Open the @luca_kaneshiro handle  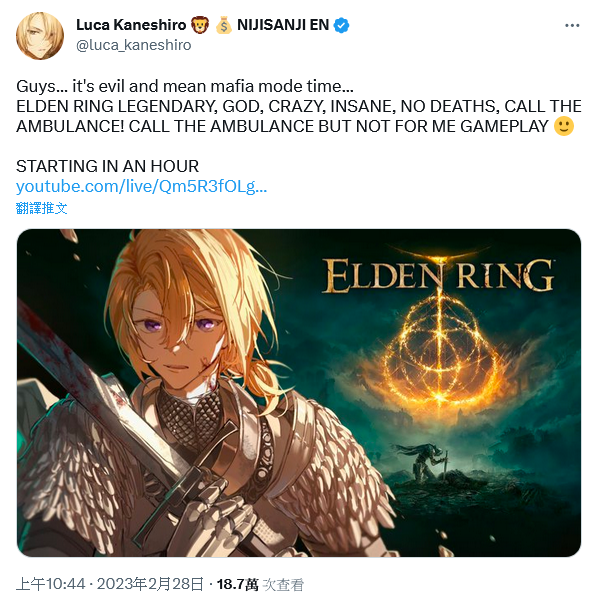coord(134,45)
